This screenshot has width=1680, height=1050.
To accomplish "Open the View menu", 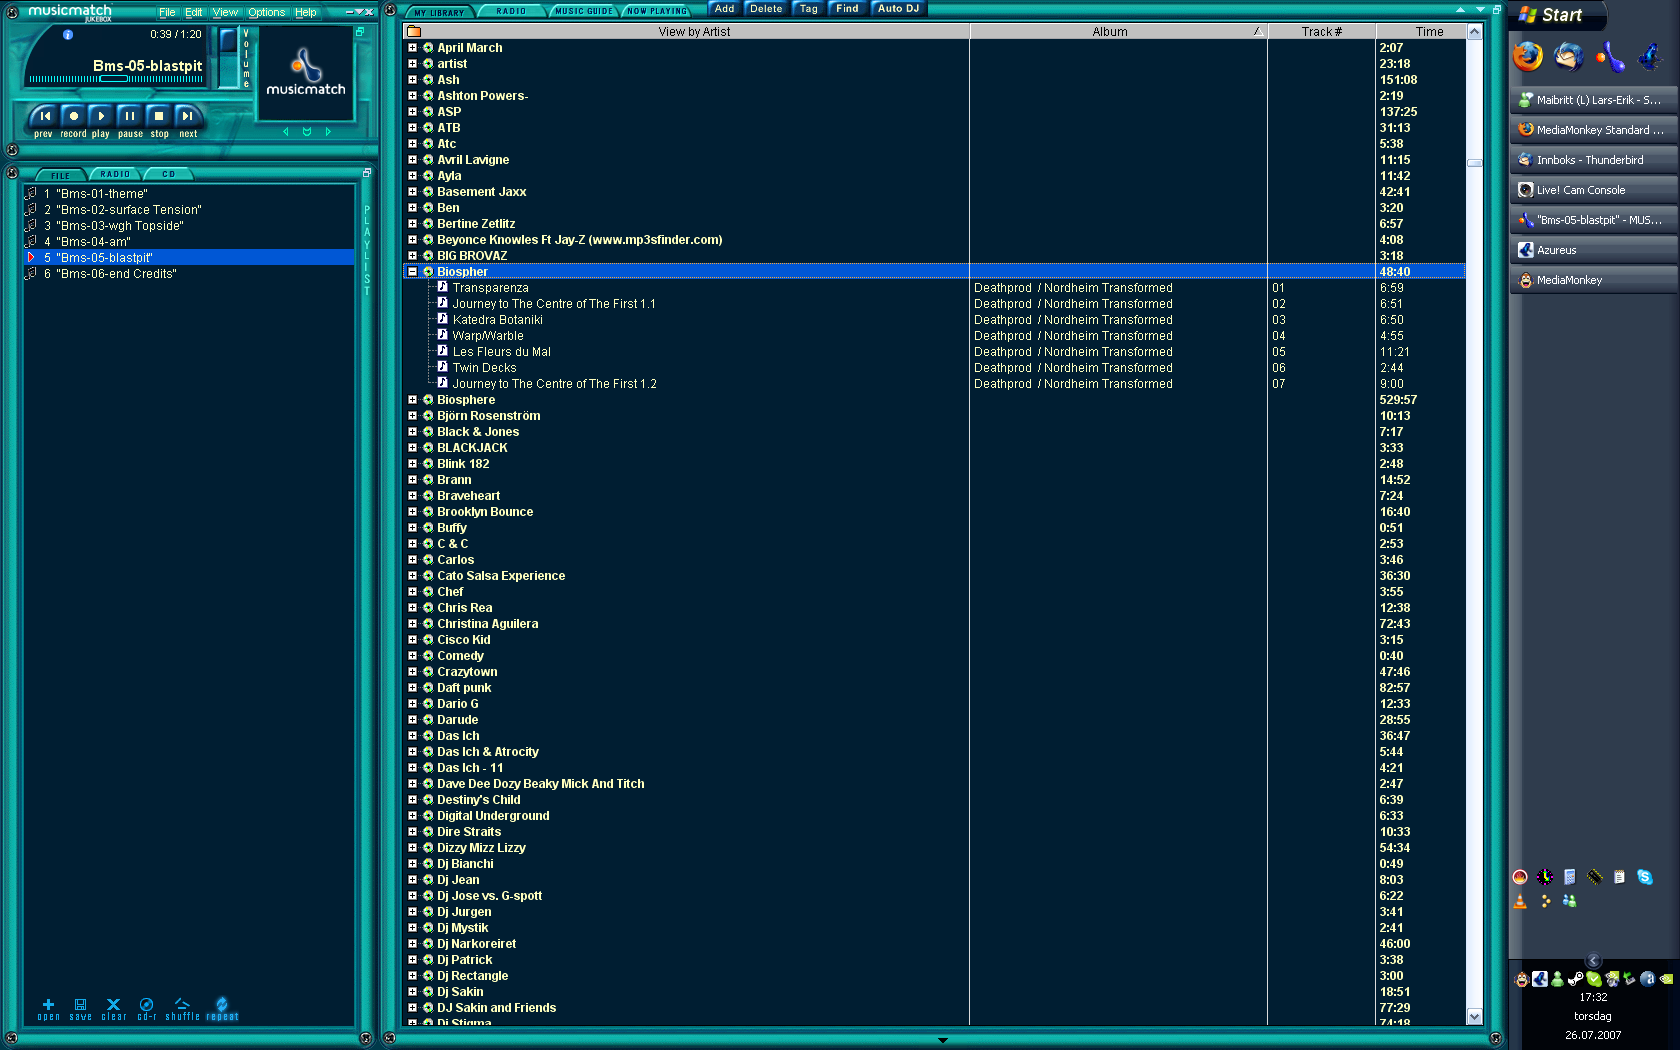I will pos(226,13).
